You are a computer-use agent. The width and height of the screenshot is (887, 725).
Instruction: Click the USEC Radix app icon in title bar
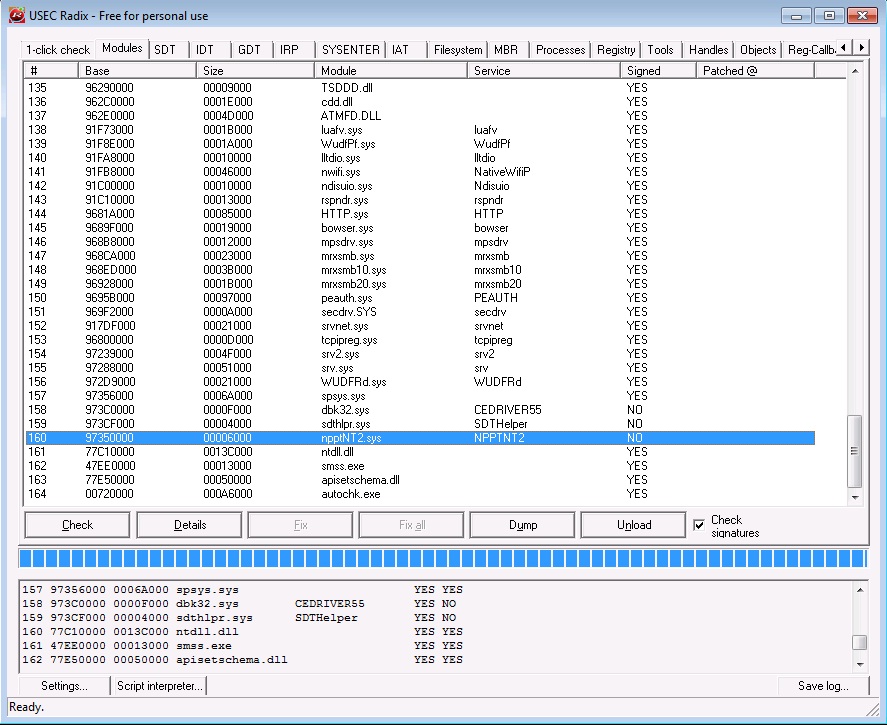(16, 15)
